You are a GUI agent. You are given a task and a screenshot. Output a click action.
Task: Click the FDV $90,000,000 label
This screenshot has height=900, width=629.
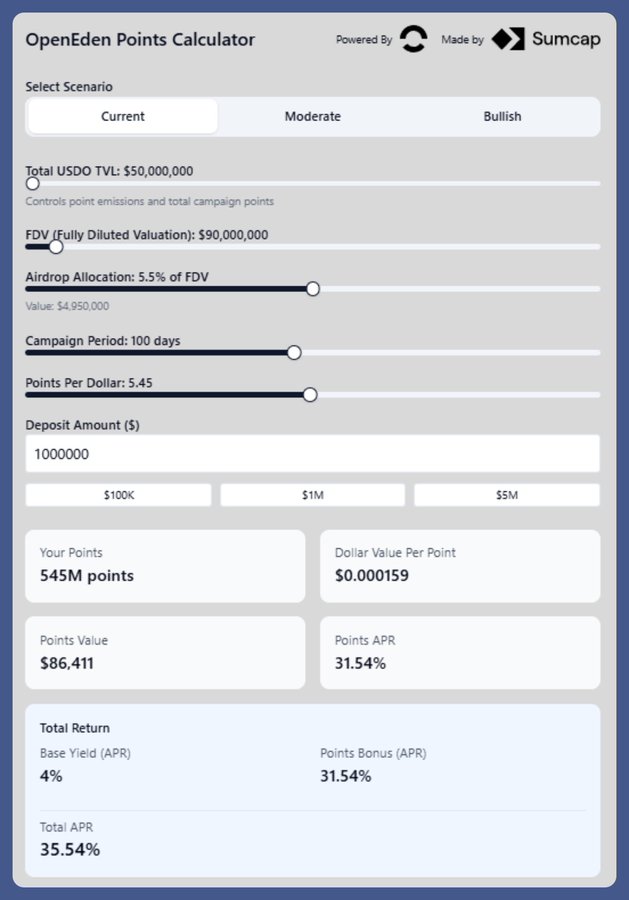147,235
